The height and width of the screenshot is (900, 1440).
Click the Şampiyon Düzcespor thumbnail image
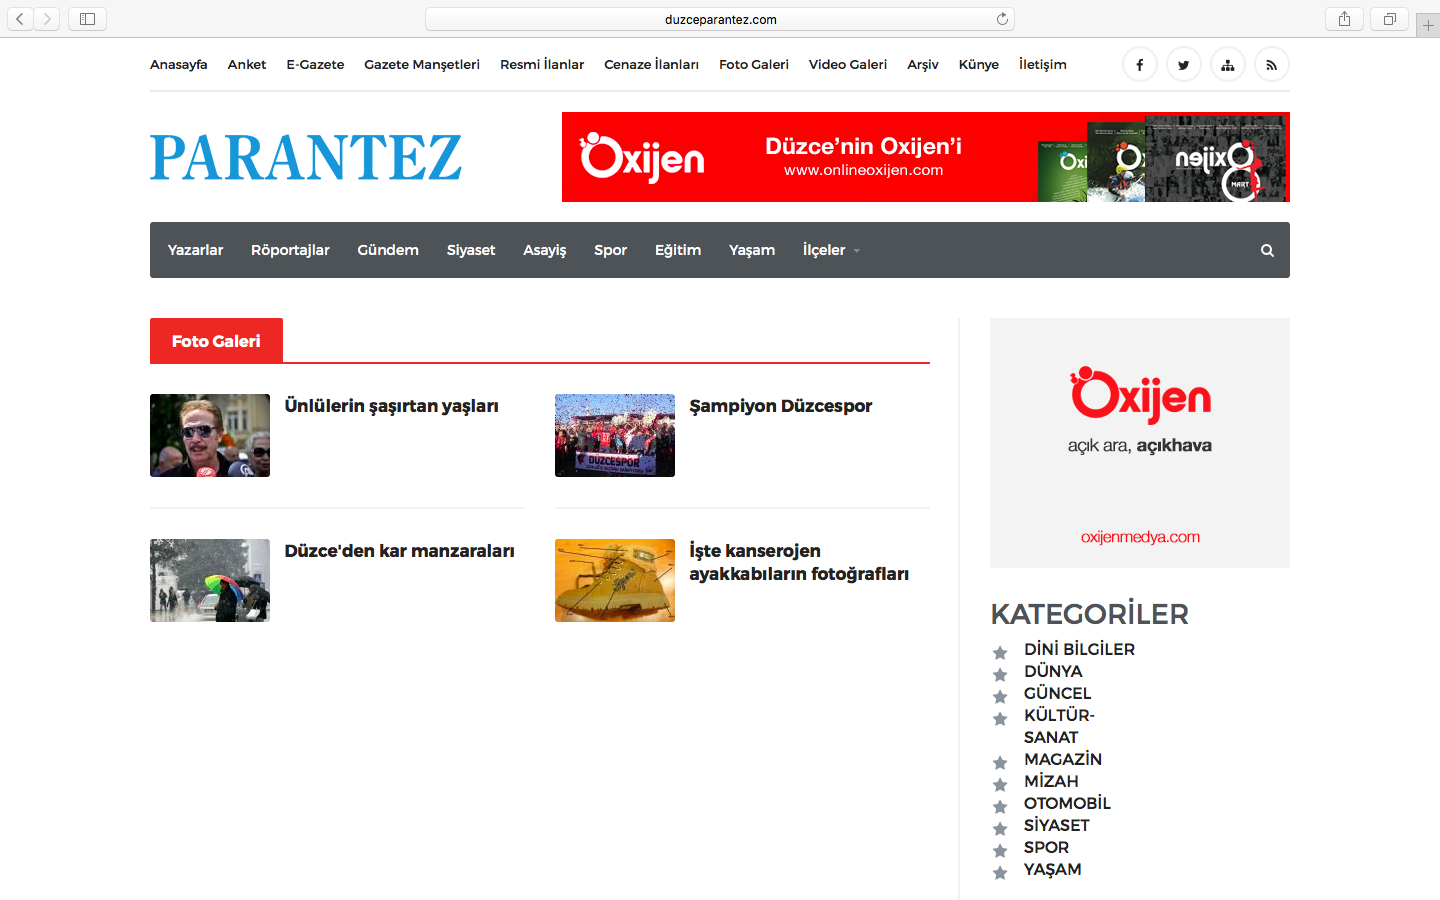point(615,435)
